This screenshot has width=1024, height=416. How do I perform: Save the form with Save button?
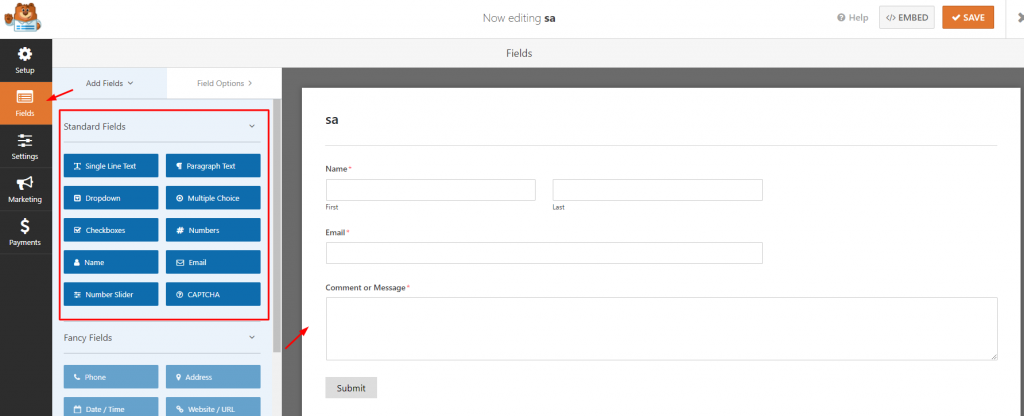click(x=968, y=18)
